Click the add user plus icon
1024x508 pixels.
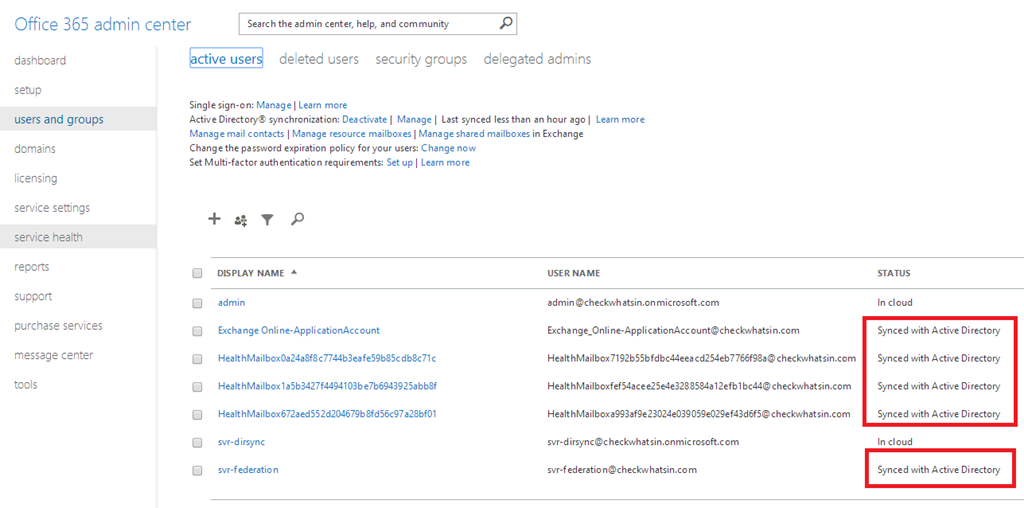[214, 219]
